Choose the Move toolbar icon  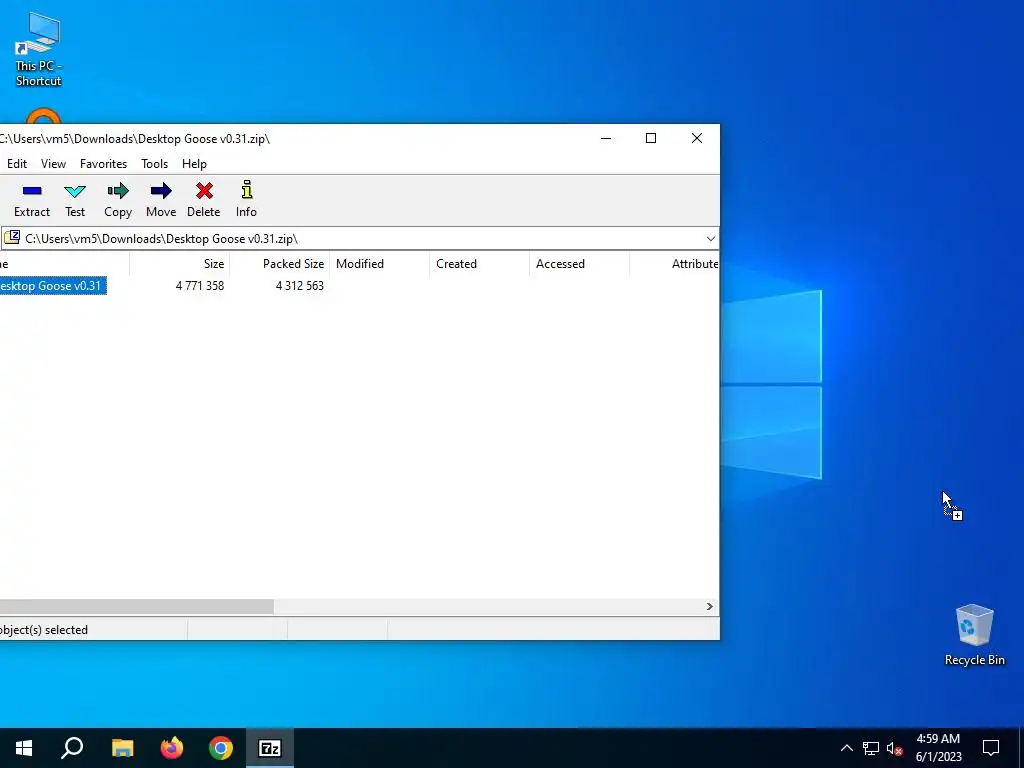click(161, 199)
